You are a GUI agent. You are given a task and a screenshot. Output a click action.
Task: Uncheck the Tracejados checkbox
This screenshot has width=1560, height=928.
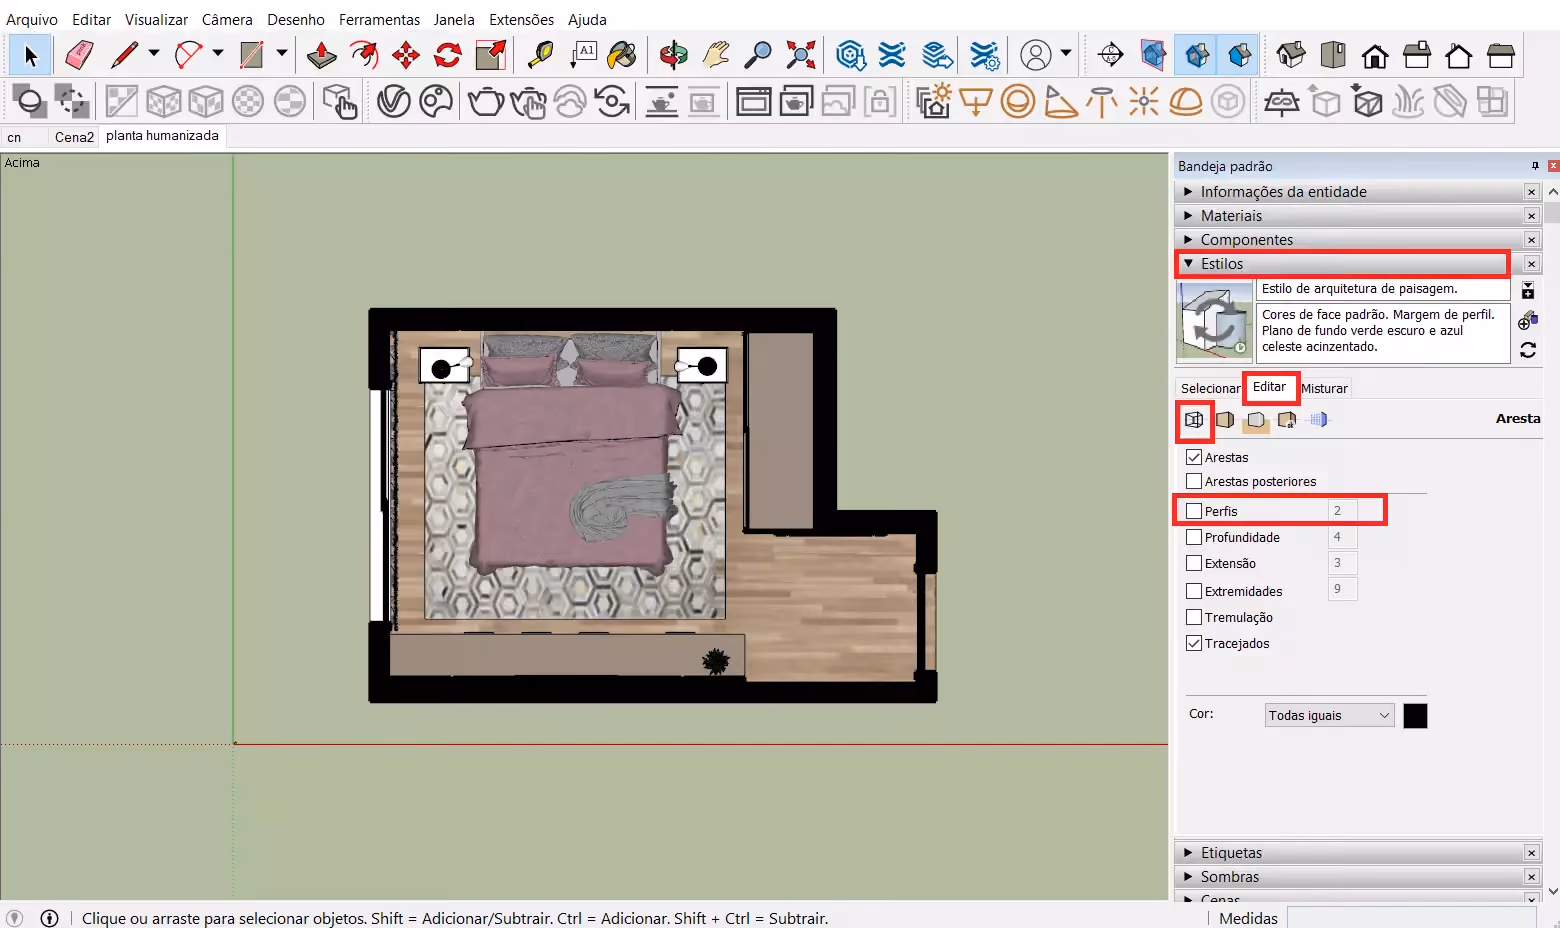coord(1194,643)
